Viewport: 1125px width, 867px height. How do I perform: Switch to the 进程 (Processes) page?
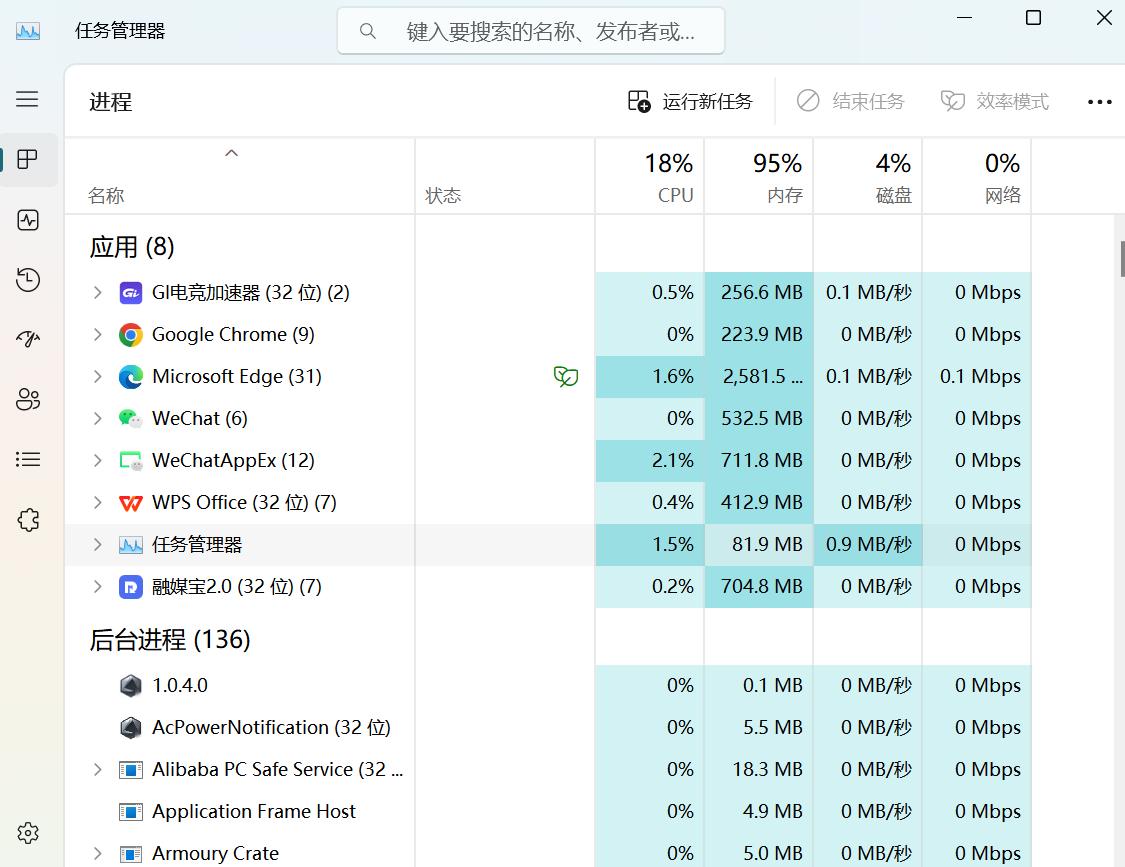click(x=27, y=159)
